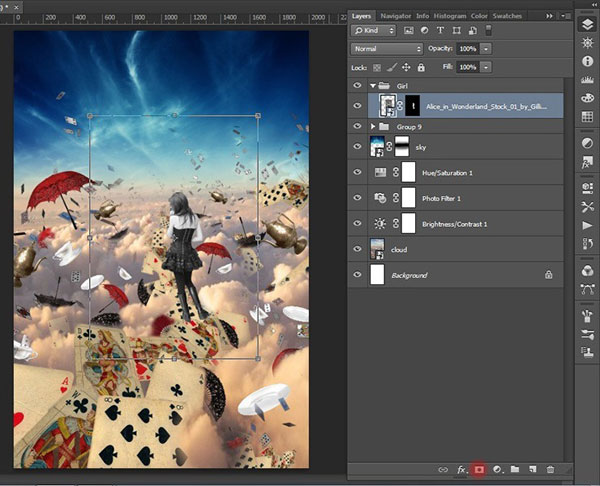600x486 pixels.
Task: Filter layers by shape layer icon
Action: pos(457,31)
